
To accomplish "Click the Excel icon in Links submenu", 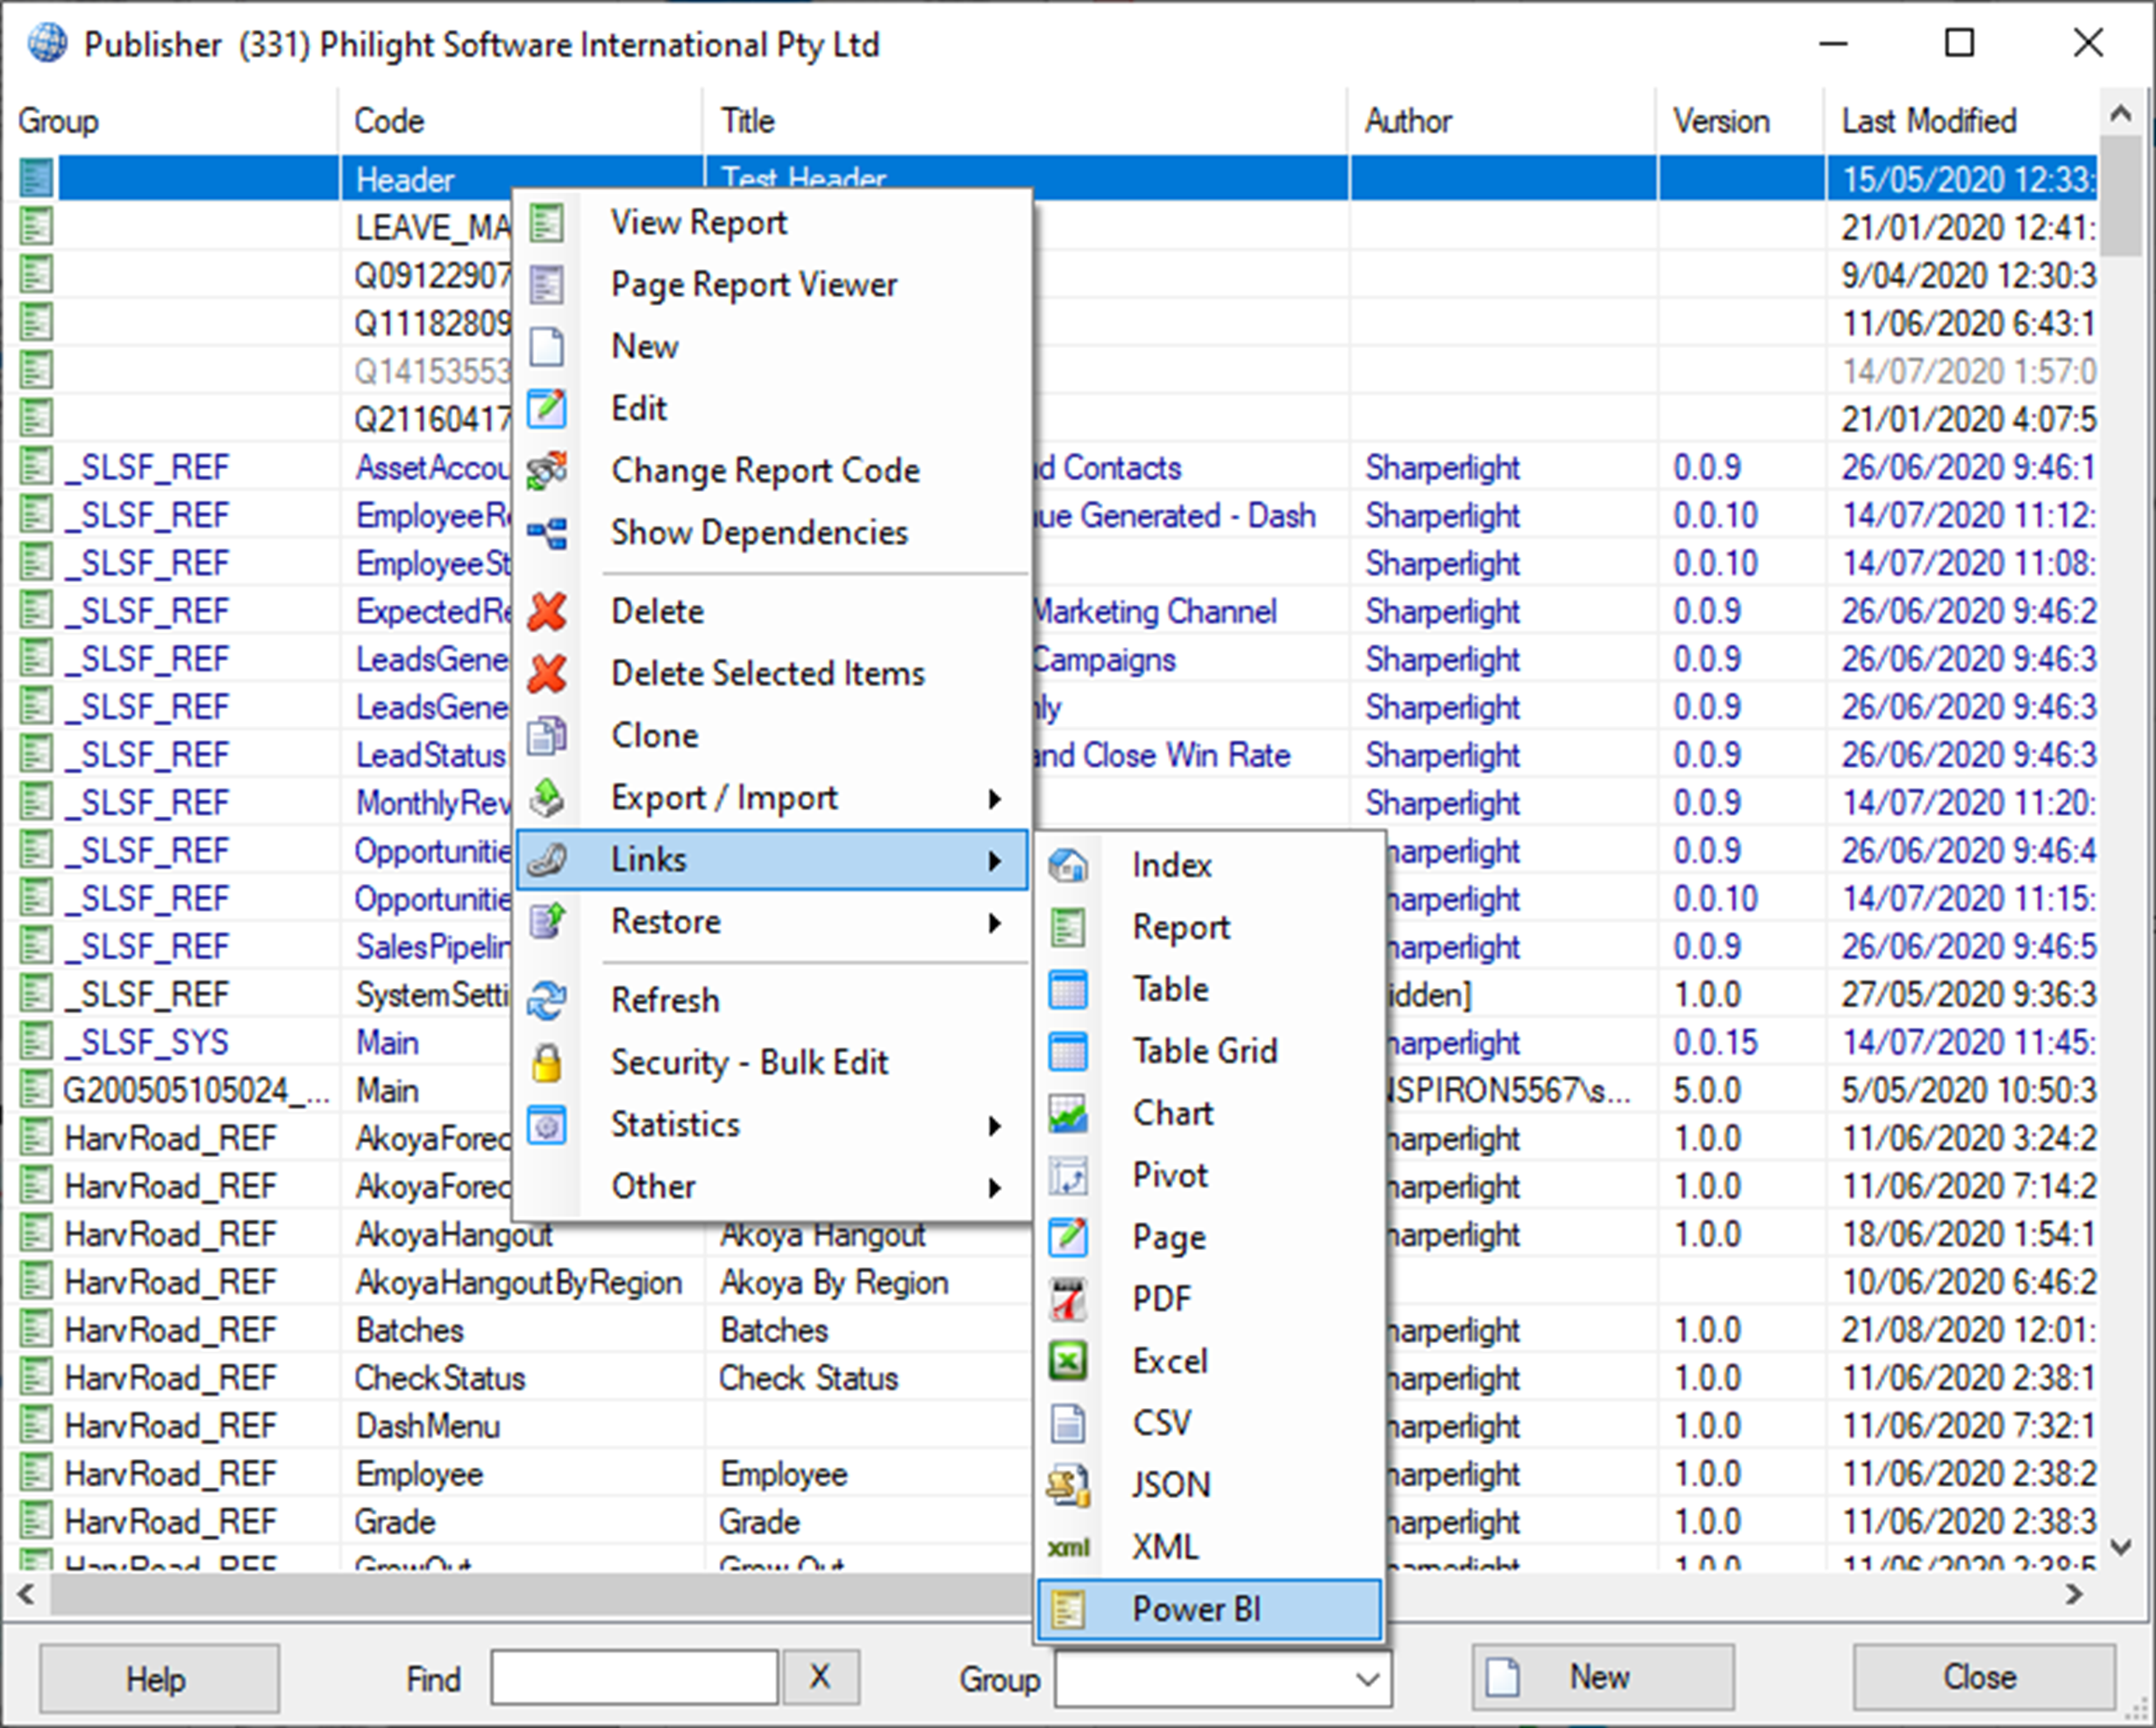I will (x=1068, y=1361).
